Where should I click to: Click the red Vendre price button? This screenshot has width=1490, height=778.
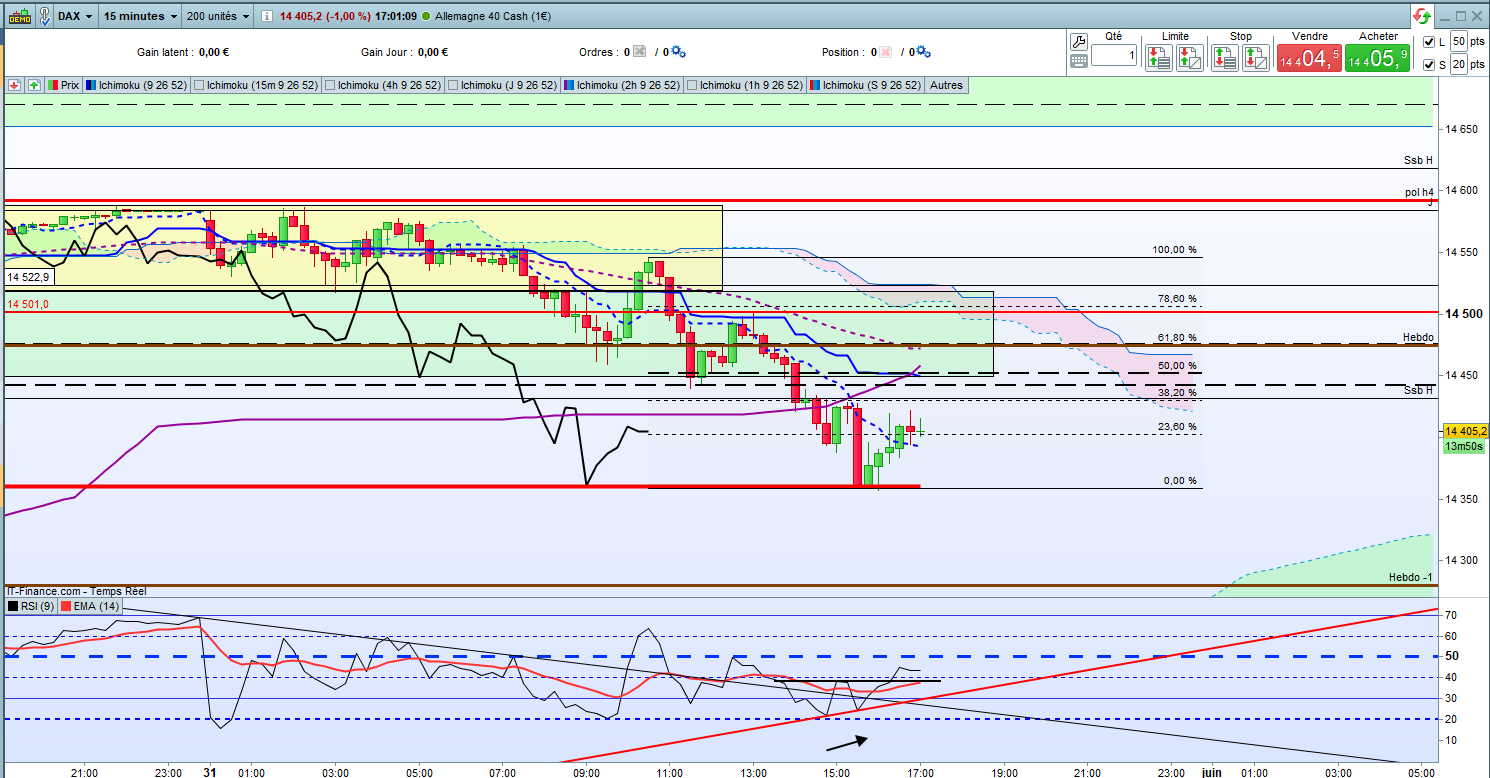(x=1308, y=58)
